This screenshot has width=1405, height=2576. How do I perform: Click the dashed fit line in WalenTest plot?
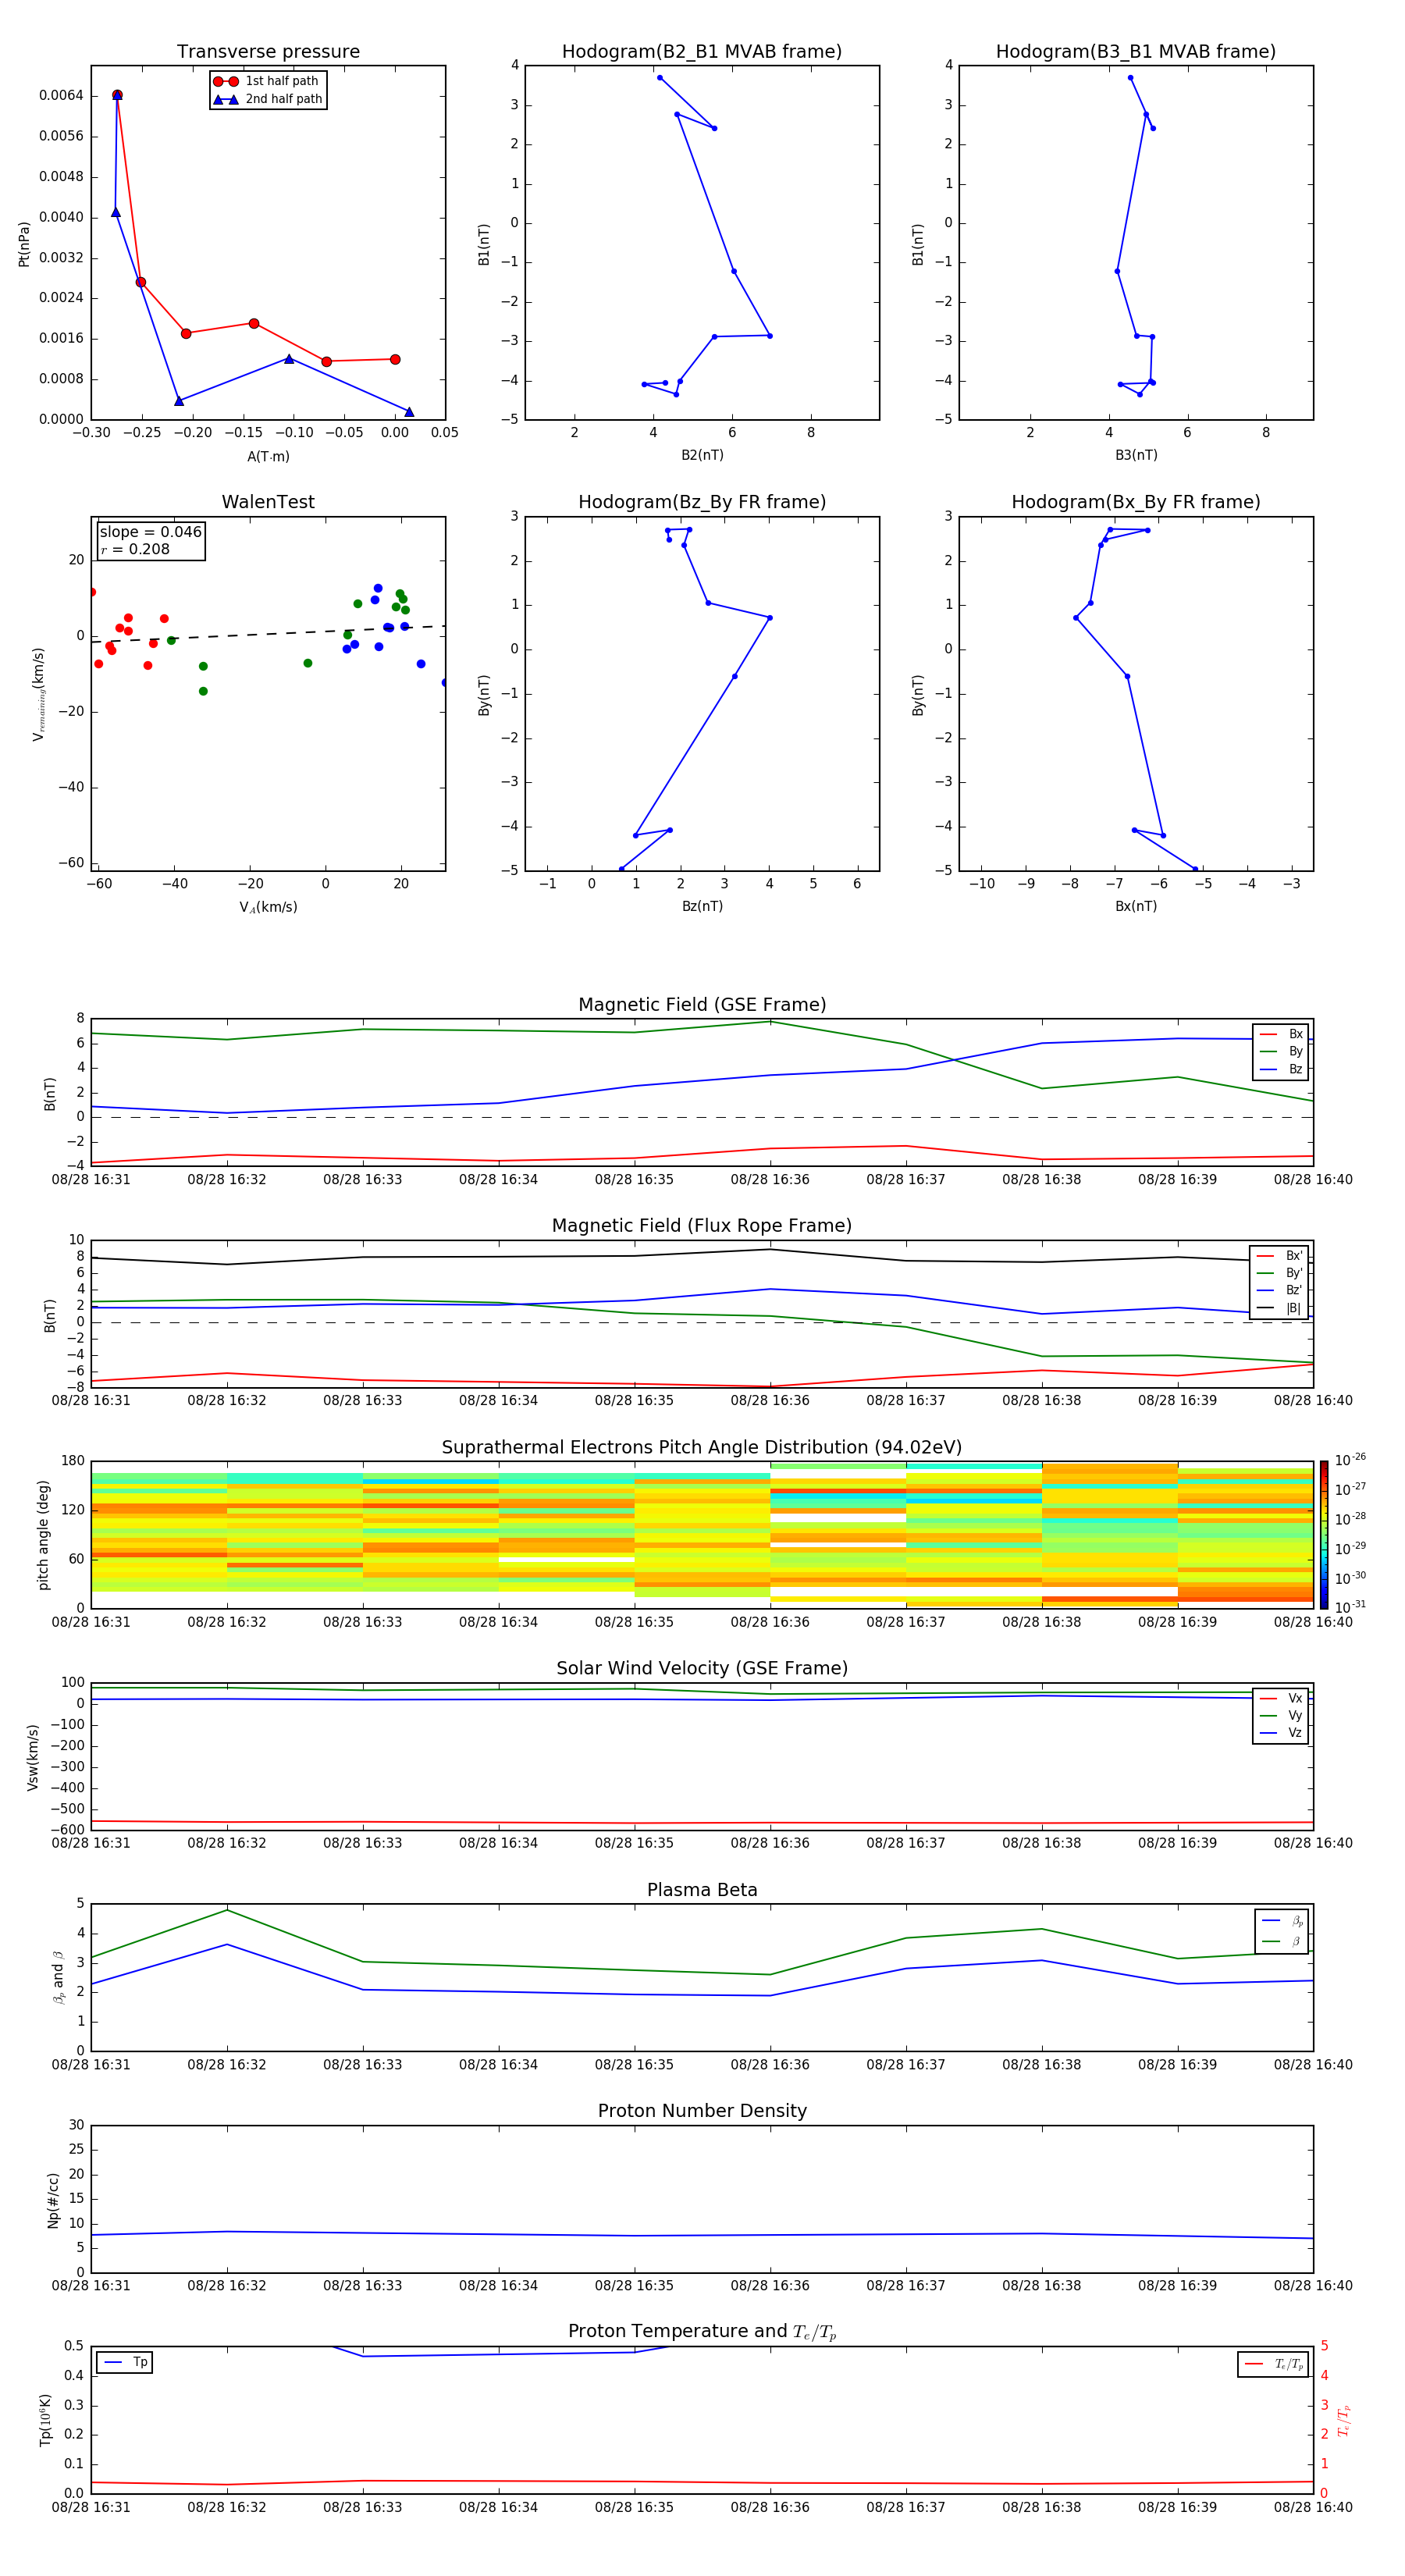268,633
